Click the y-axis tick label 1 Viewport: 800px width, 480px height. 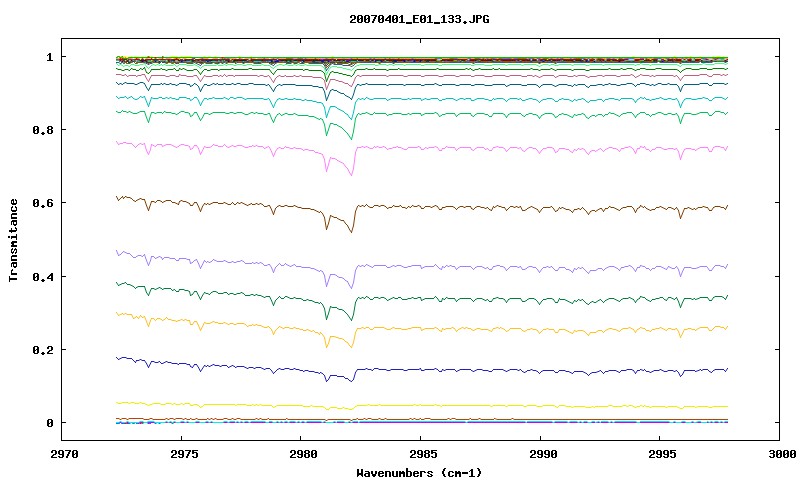tap(49, 57)
